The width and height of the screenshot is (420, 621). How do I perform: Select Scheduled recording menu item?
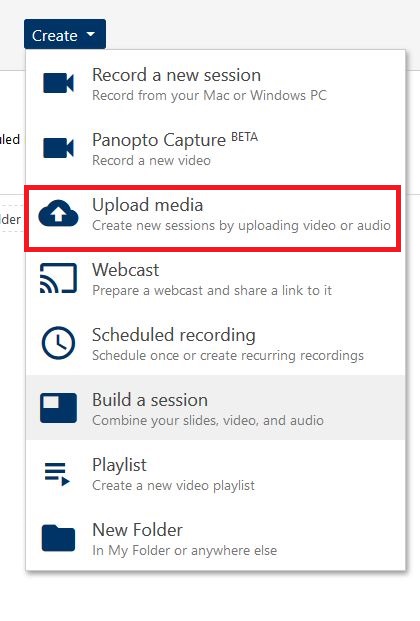(216, 343)
